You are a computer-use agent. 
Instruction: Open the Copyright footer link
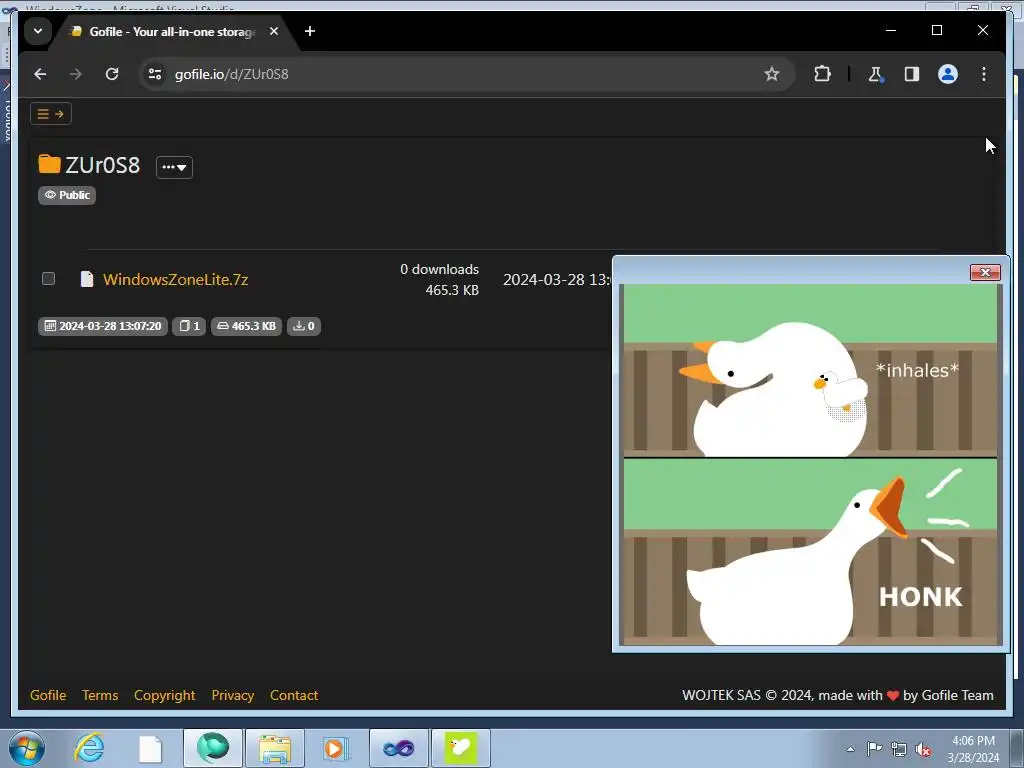point(165,696)
